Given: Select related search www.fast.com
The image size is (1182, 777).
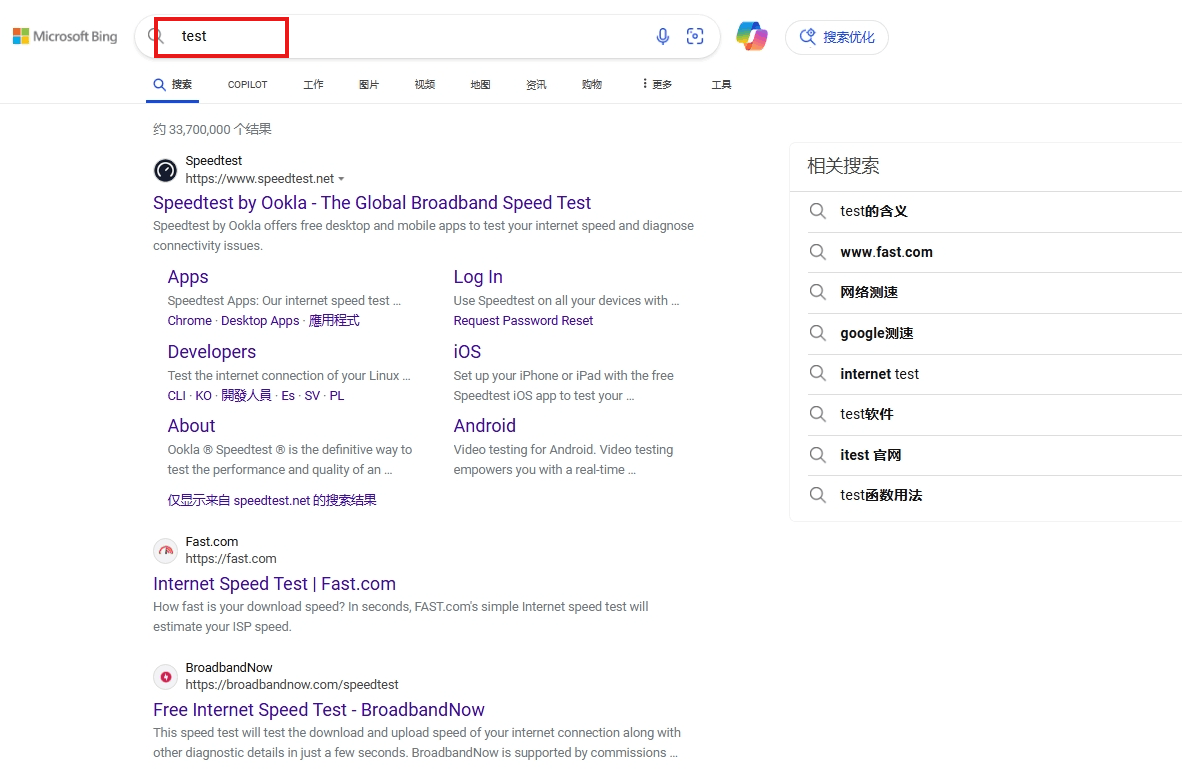Looking at the screenshot, I should point(886,252).
